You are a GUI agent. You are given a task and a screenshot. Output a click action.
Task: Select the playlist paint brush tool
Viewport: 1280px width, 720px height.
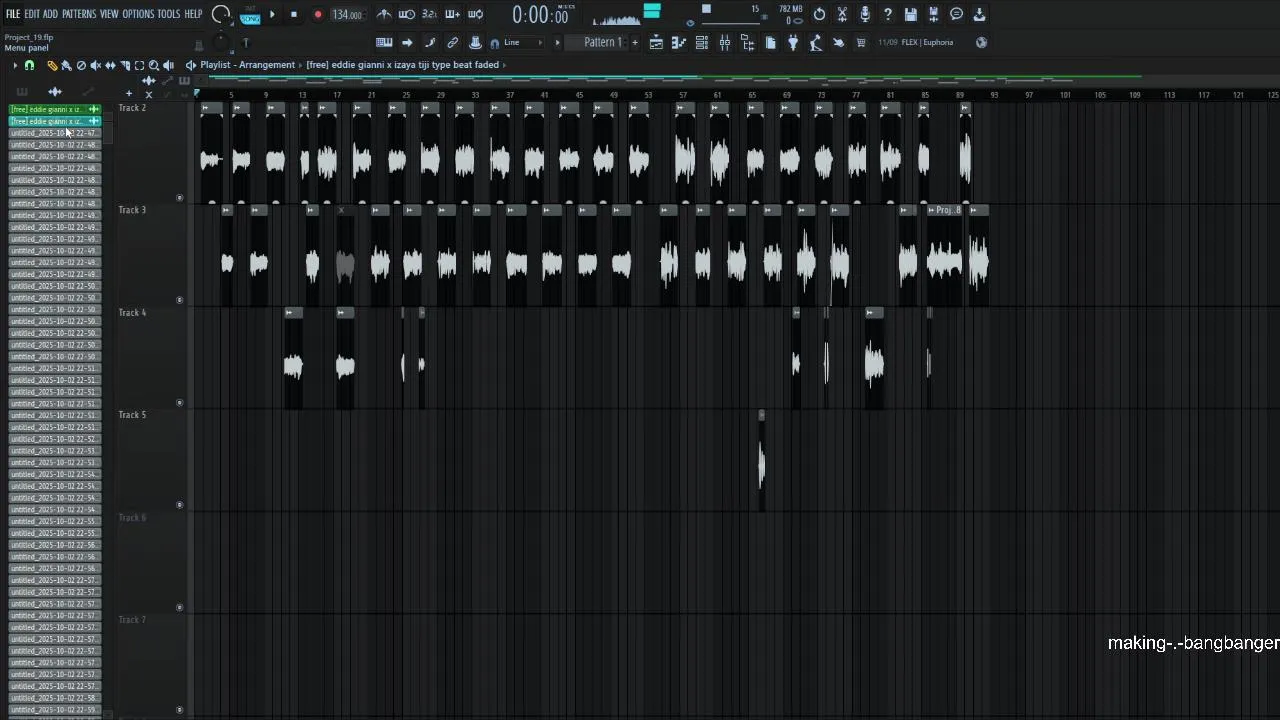66,65
